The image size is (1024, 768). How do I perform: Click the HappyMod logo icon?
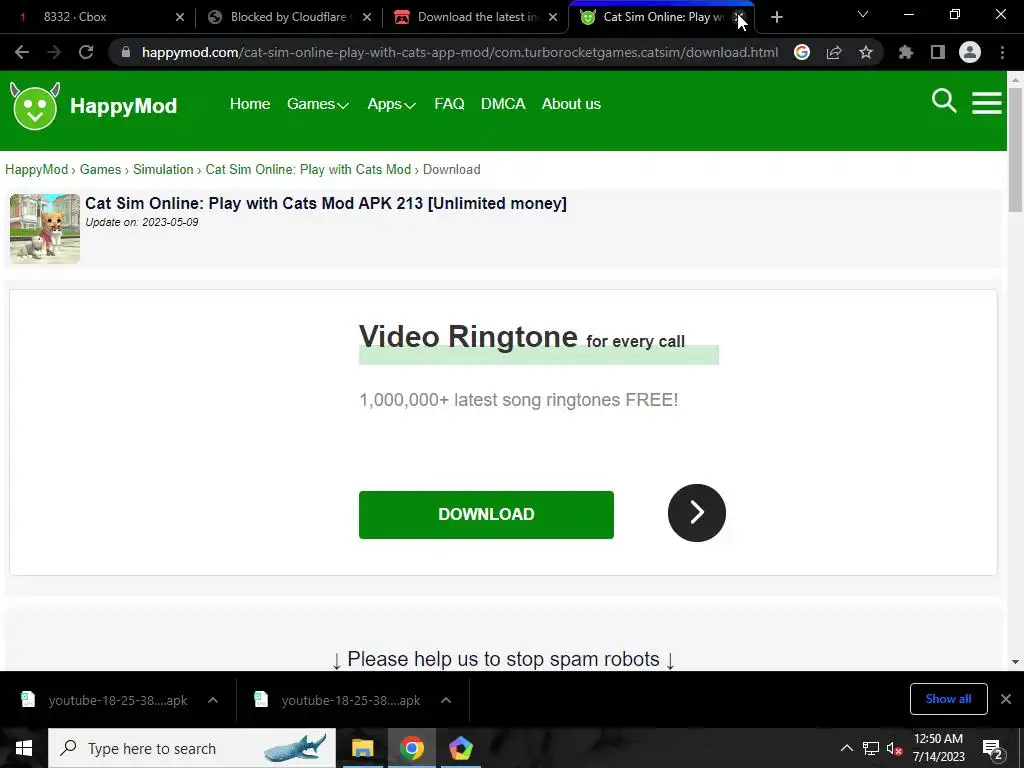(x=35, y=106)
